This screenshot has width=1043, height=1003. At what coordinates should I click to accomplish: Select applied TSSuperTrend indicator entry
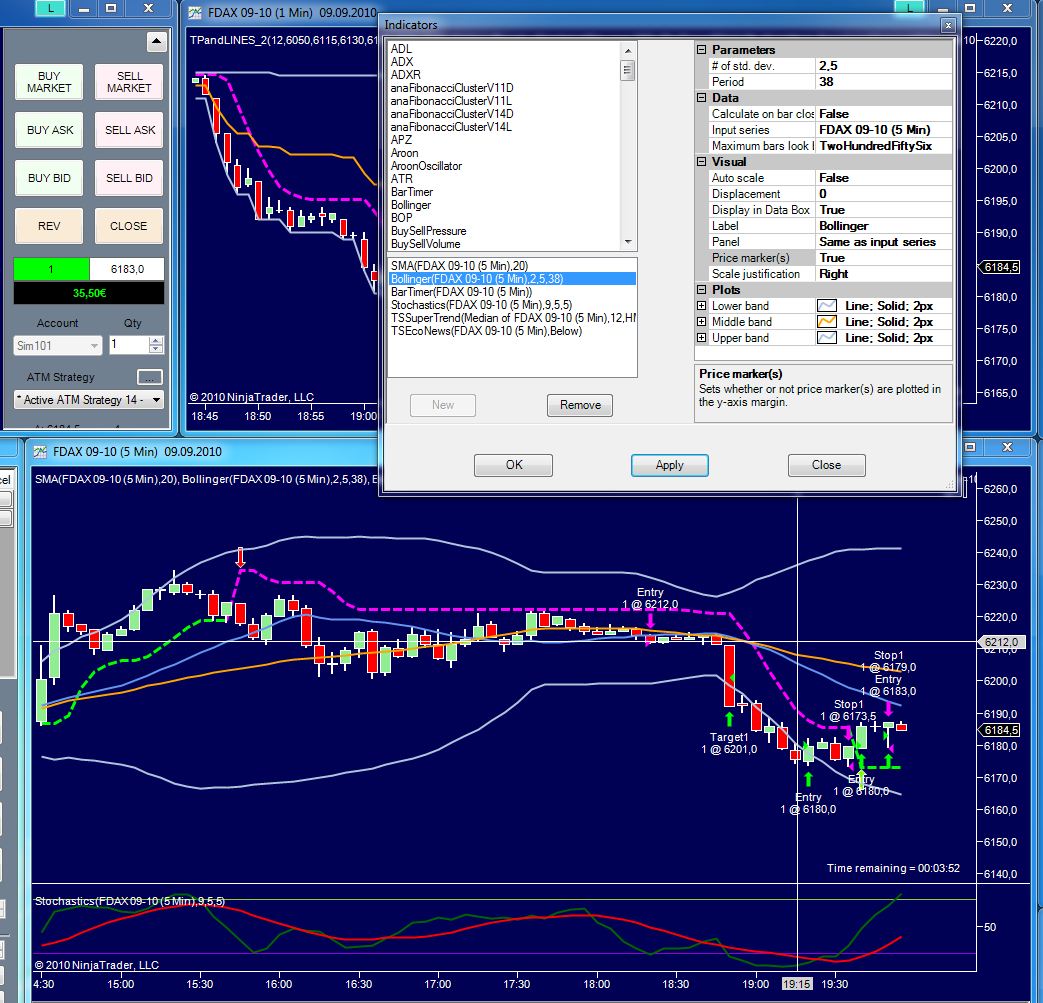[513, 318]
